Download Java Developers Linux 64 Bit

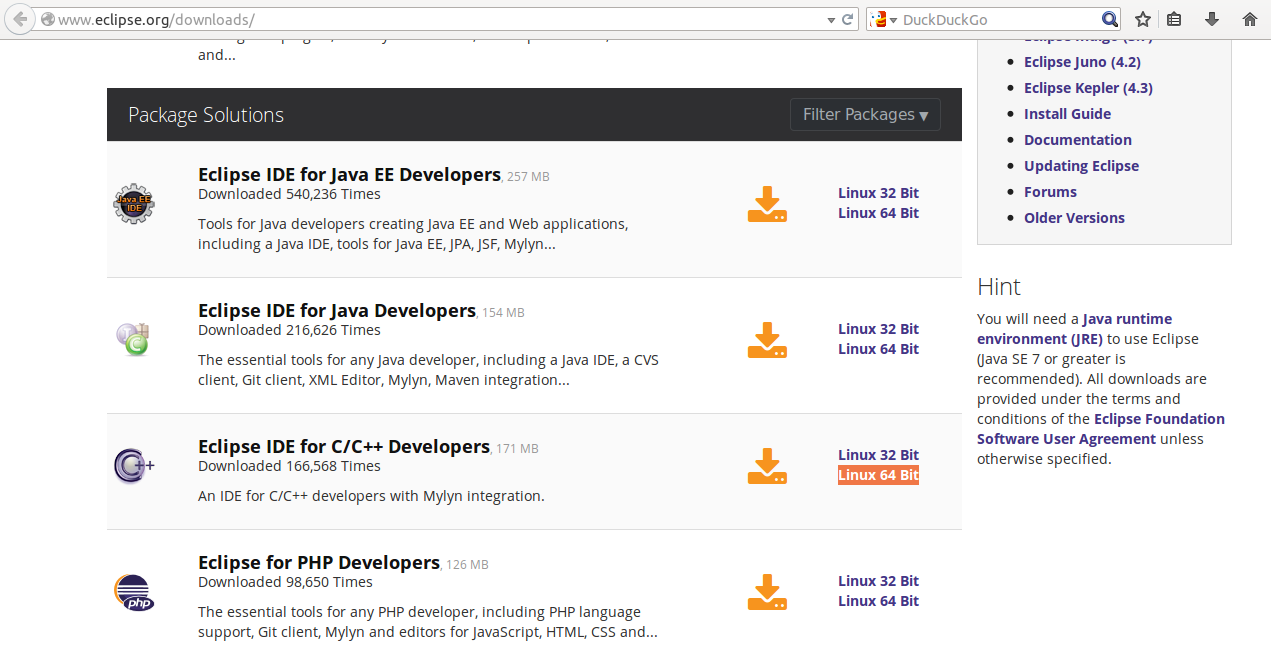click(878, 349)
